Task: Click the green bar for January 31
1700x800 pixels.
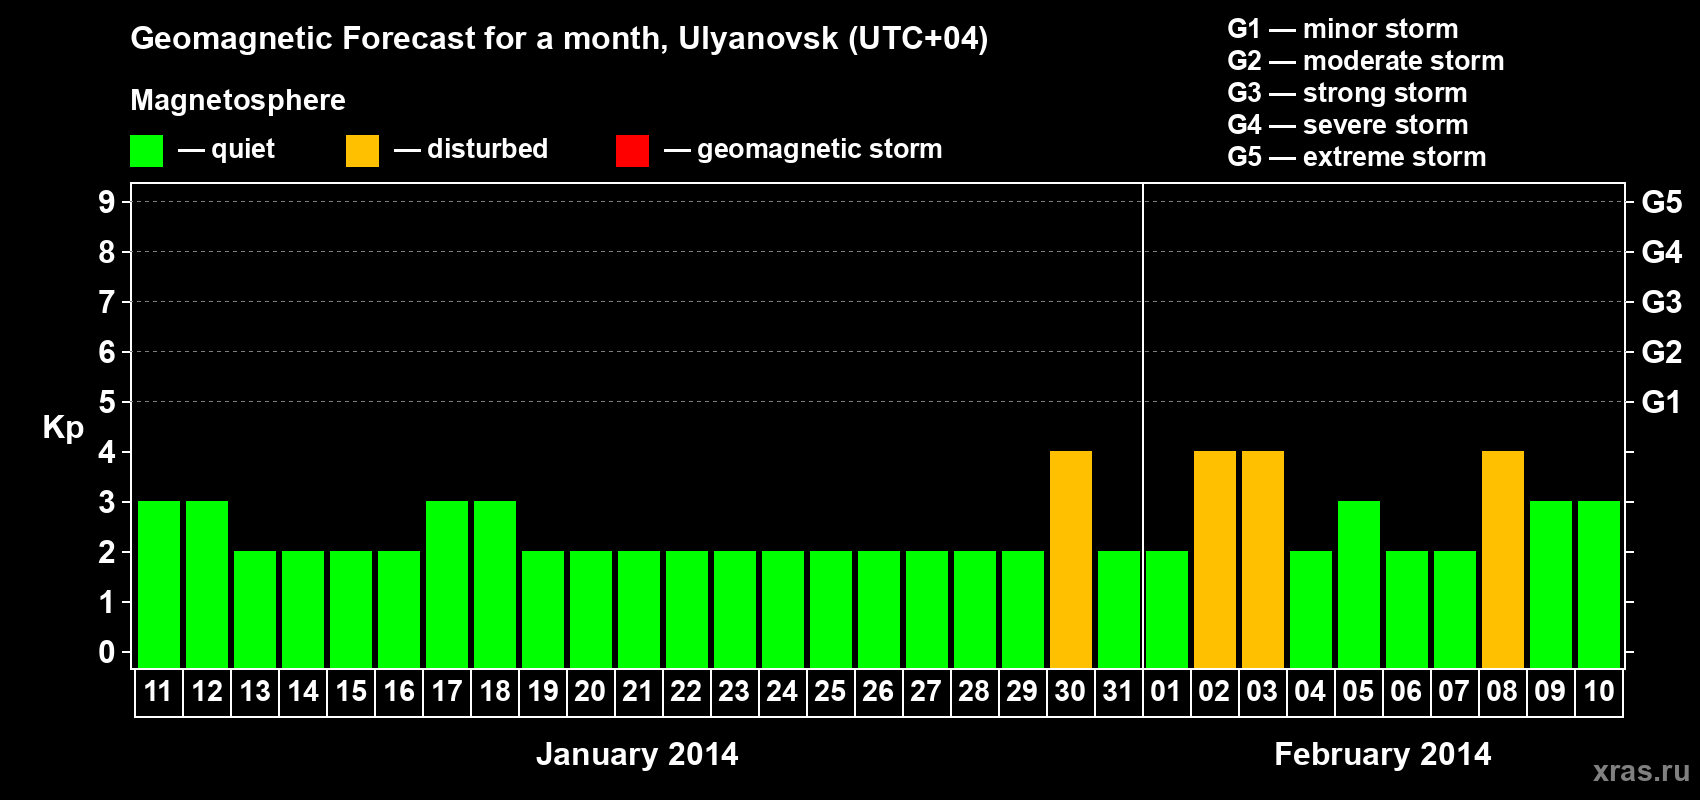Action: pyautogui.click(x=1119, y=609)
